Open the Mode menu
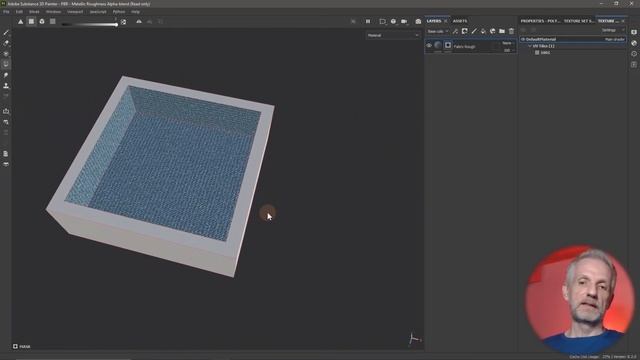This screenshot has width=640, height=360. pyautogui.click(x=34, y=12)
